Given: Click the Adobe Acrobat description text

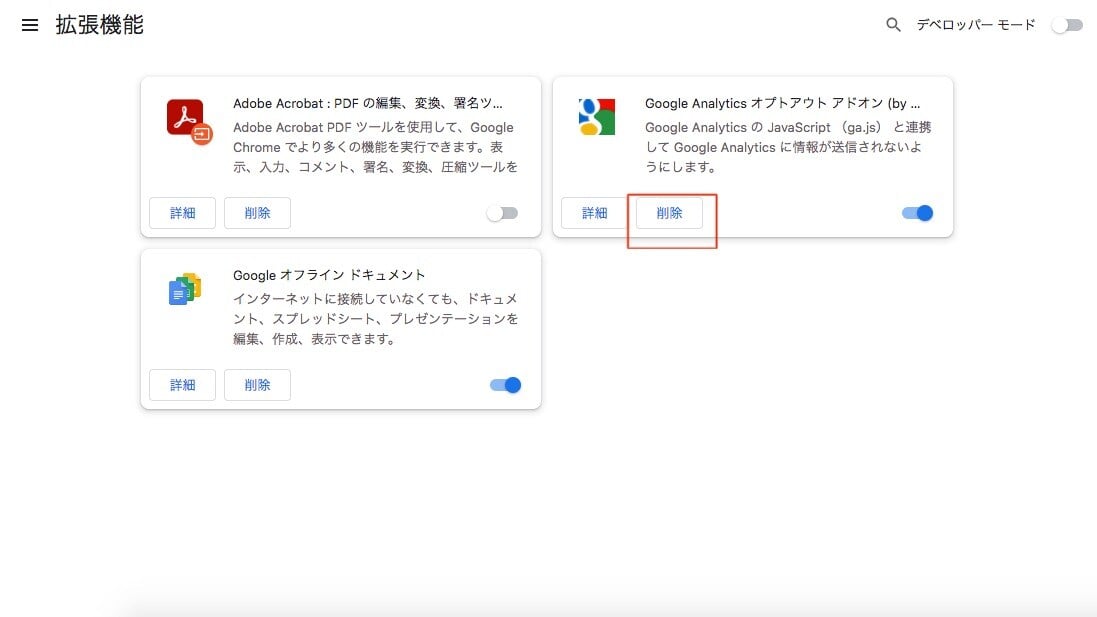Looking at the screenshot, I should pos(376,147).
